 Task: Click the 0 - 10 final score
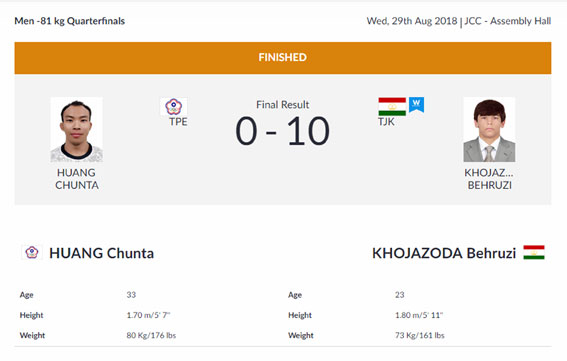(x=282, y=131)
